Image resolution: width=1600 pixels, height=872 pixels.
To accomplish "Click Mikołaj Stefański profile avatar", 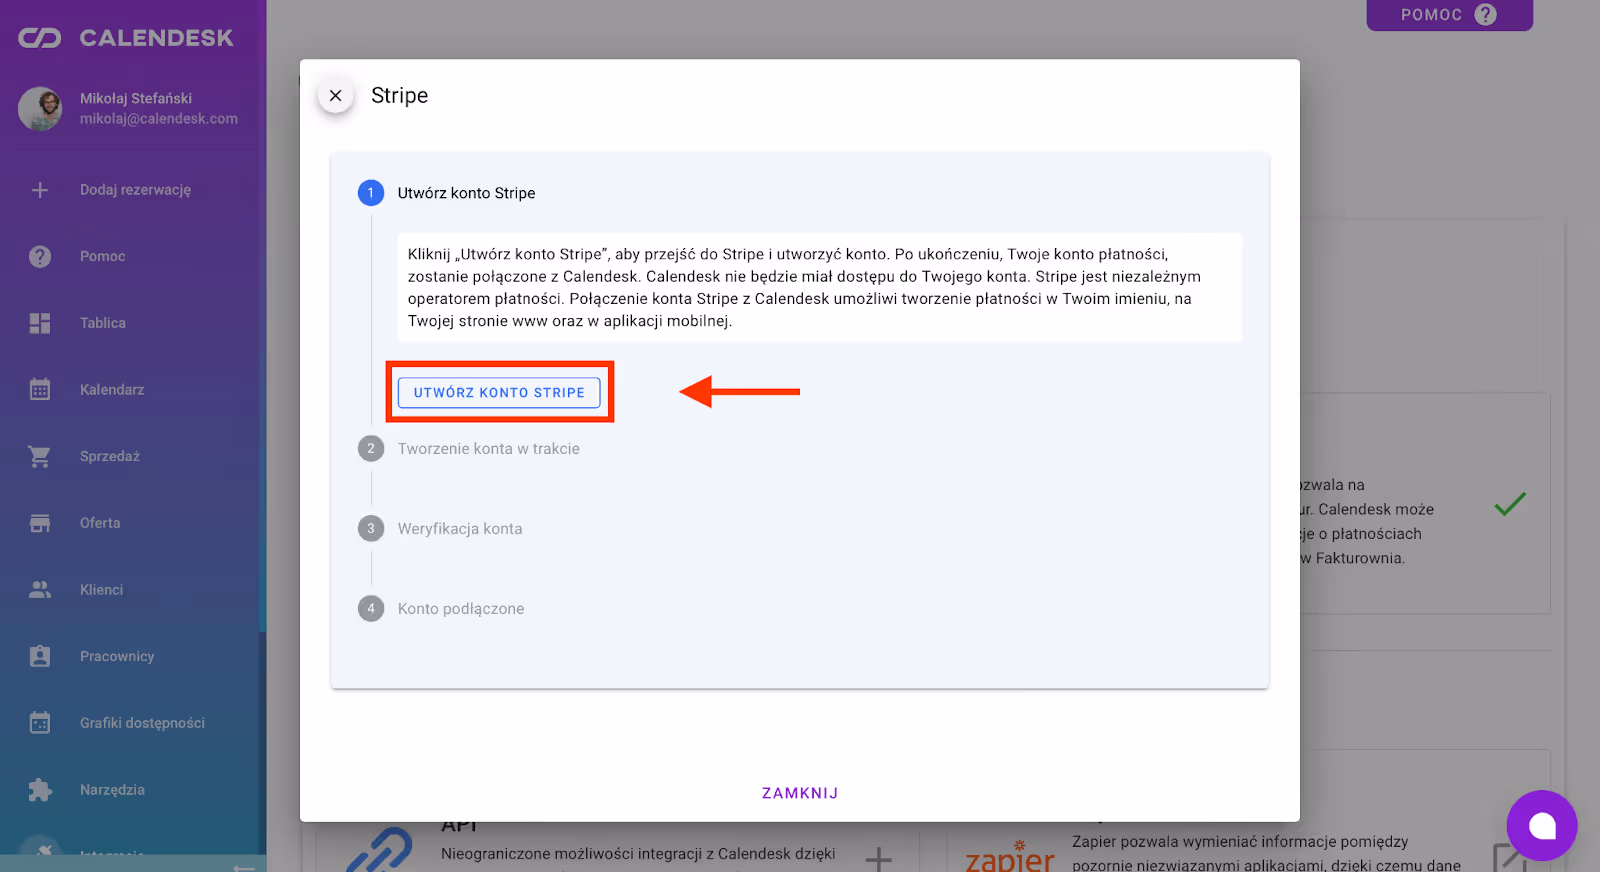I will click(x=41, y=108).
